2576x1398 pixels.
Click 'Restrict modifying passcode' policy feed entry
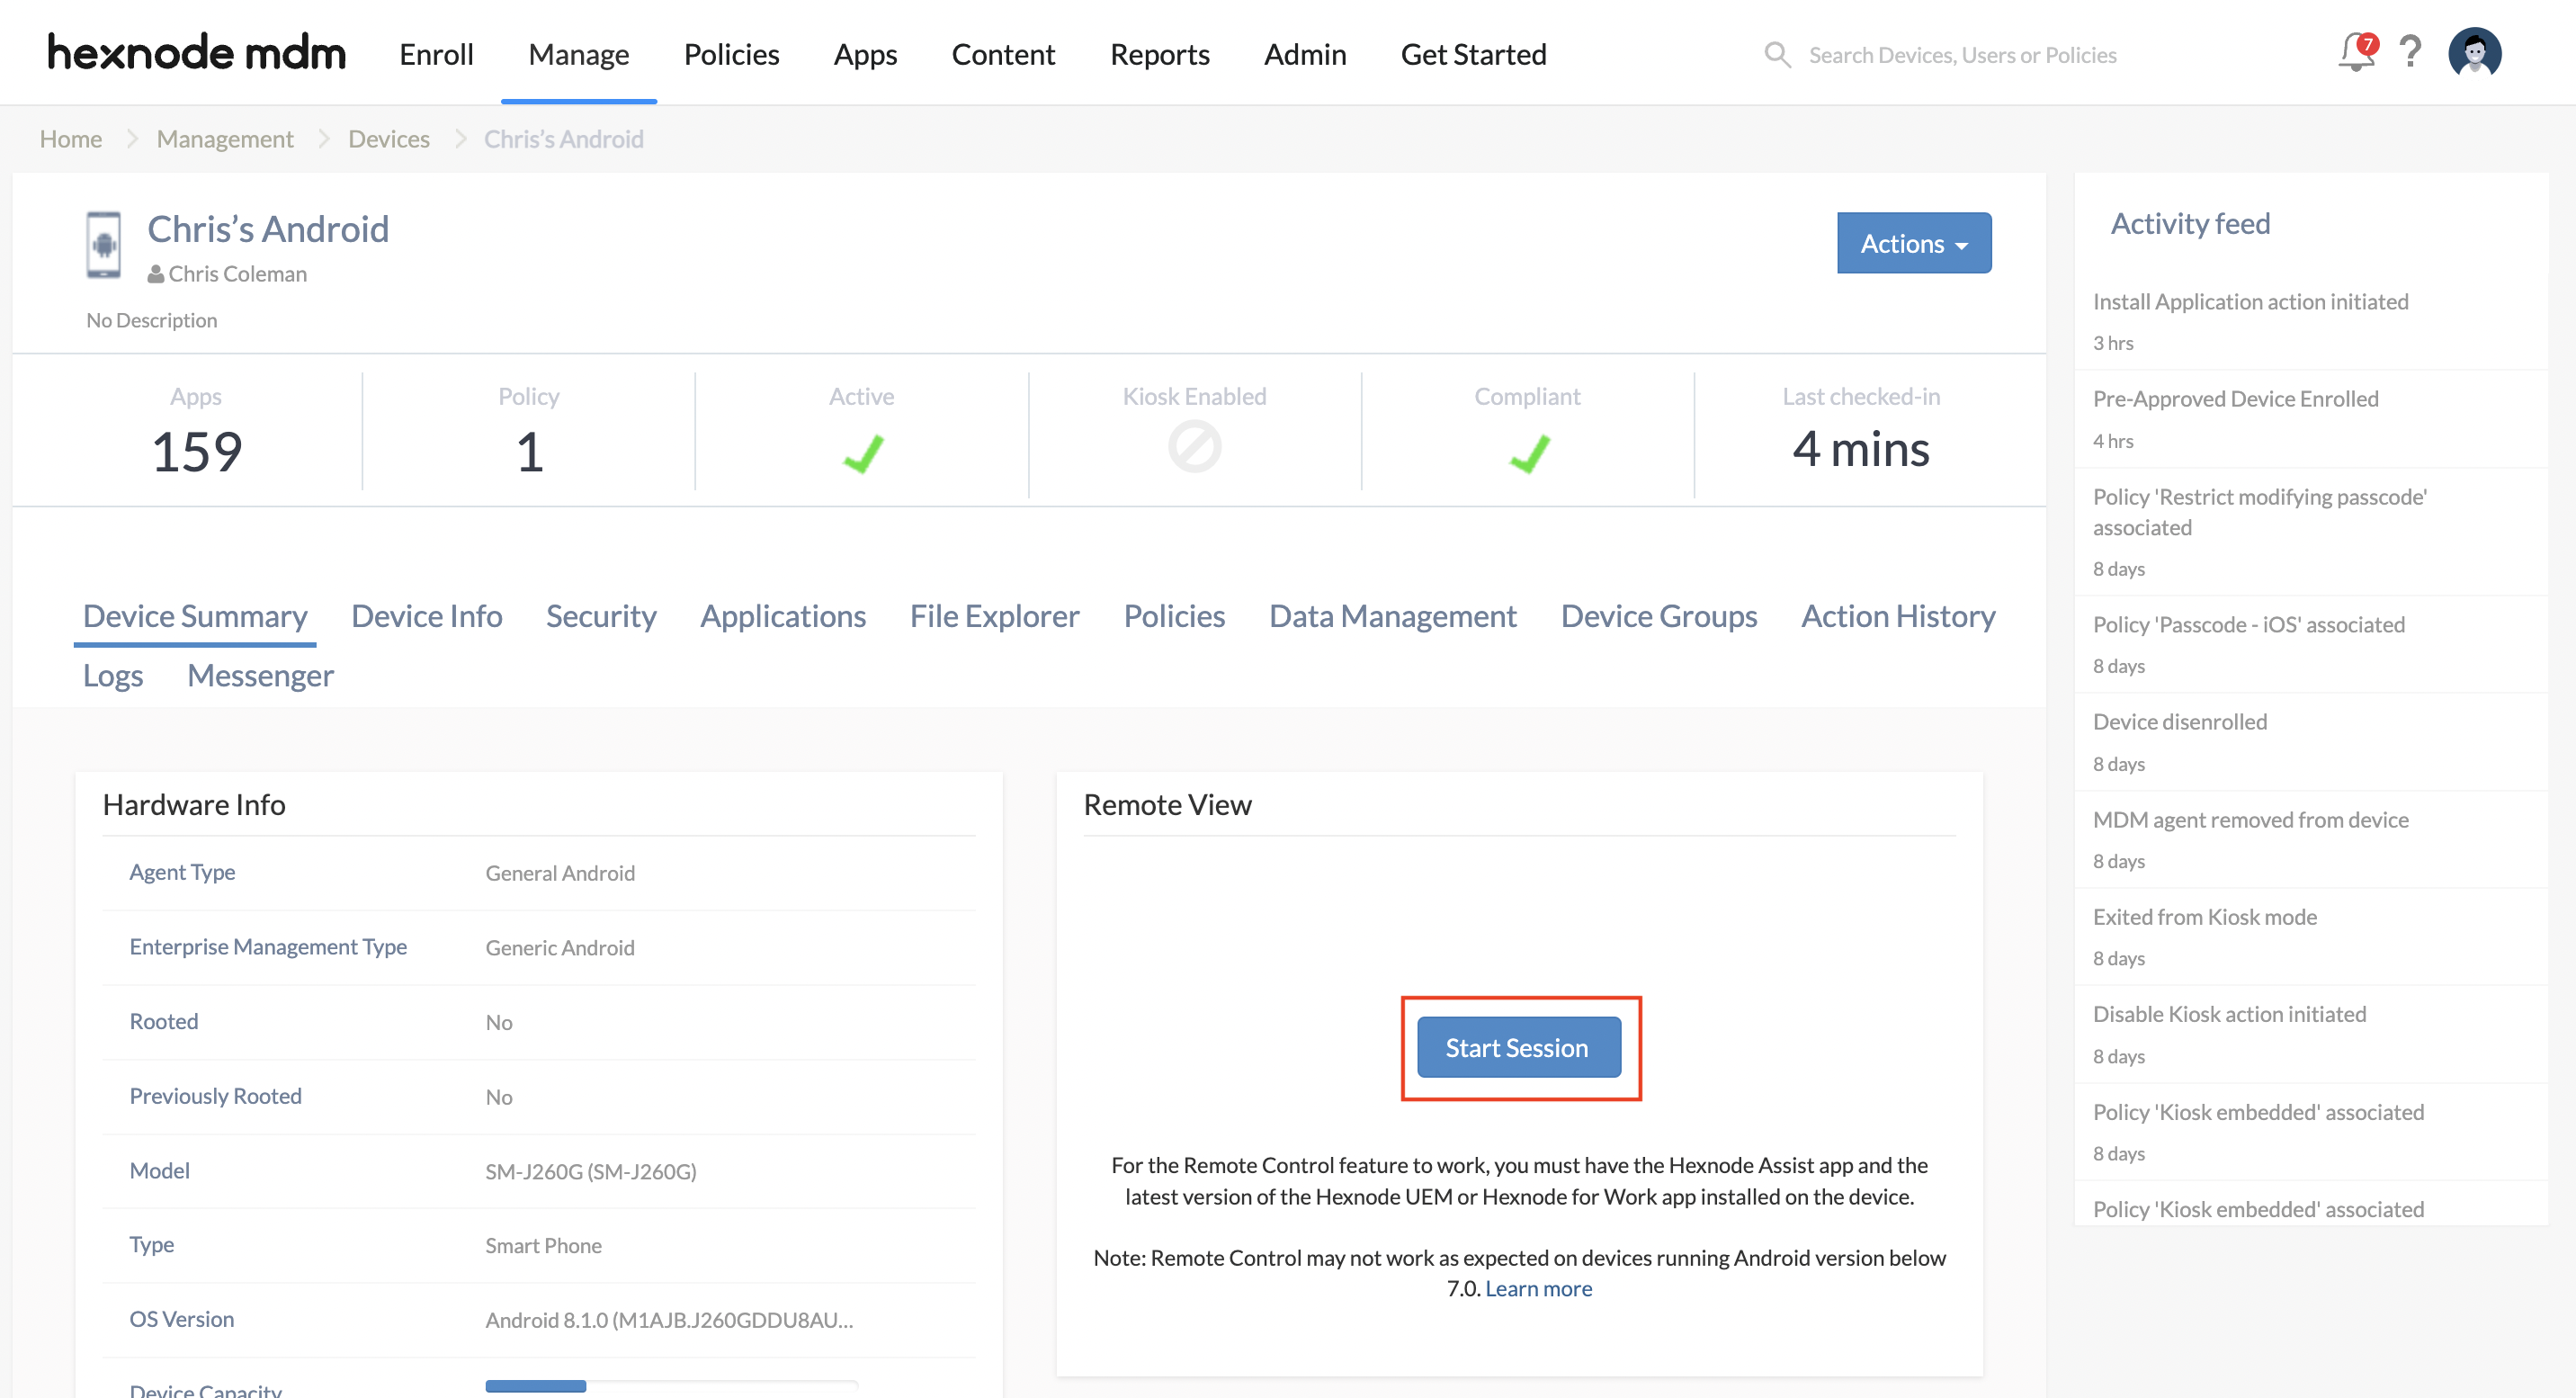(x=2260, y=512)
